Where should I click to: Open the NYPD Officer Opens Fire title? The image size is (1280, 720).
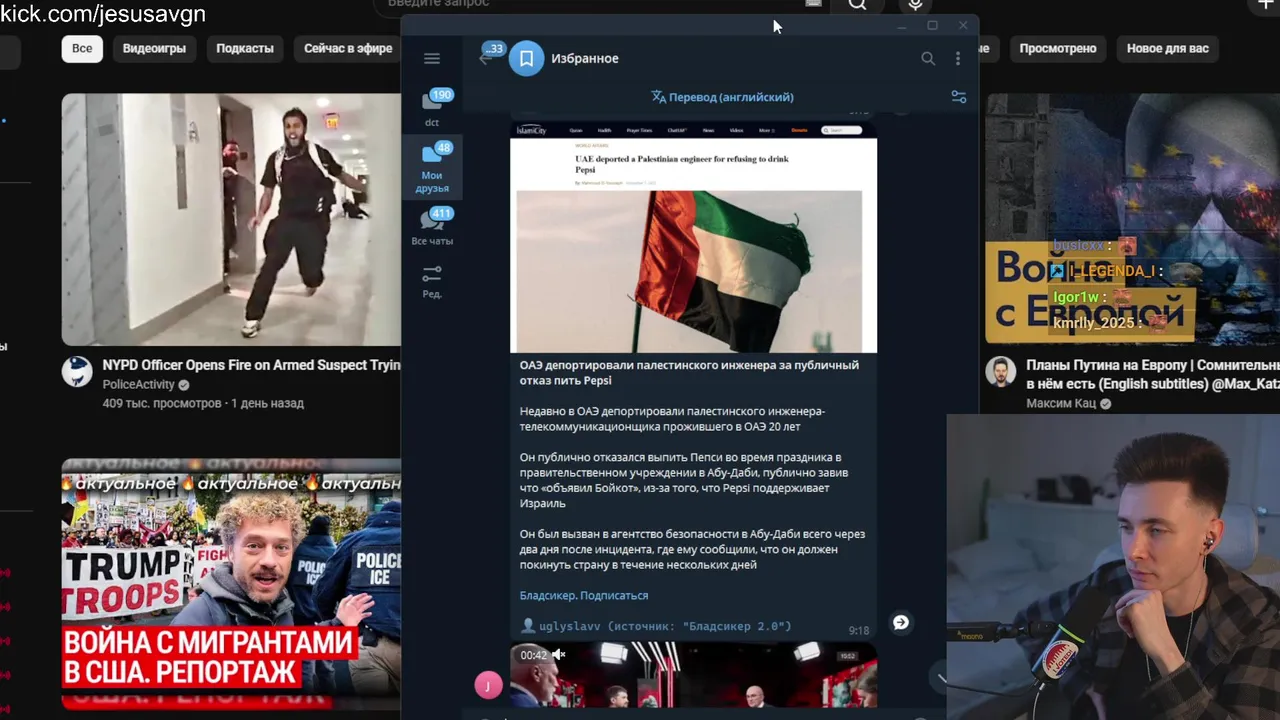click(x=251, y=366)
